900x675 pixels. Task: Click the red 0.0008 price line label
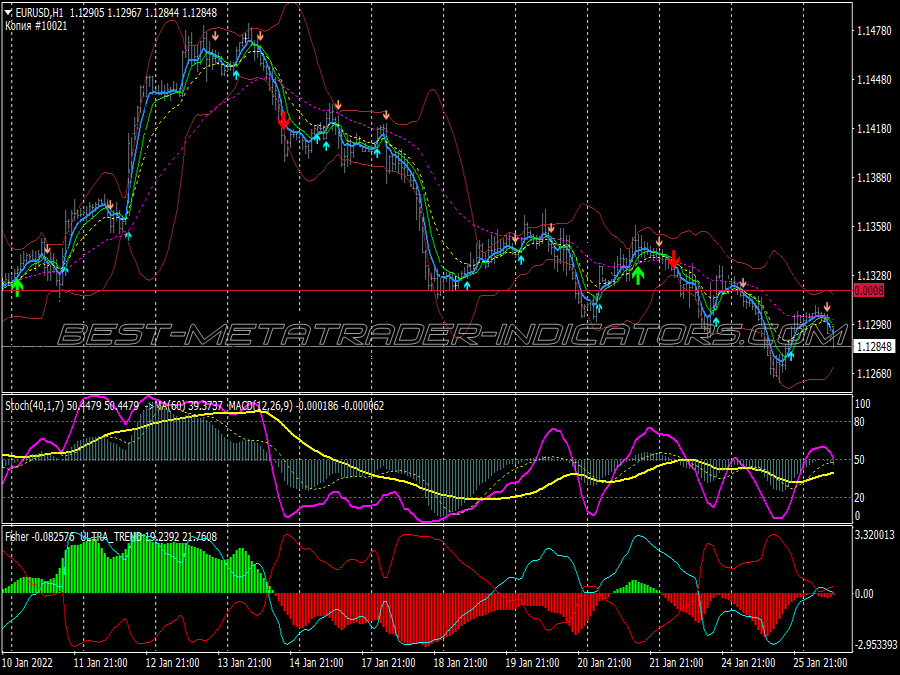(x=868, y=291)
